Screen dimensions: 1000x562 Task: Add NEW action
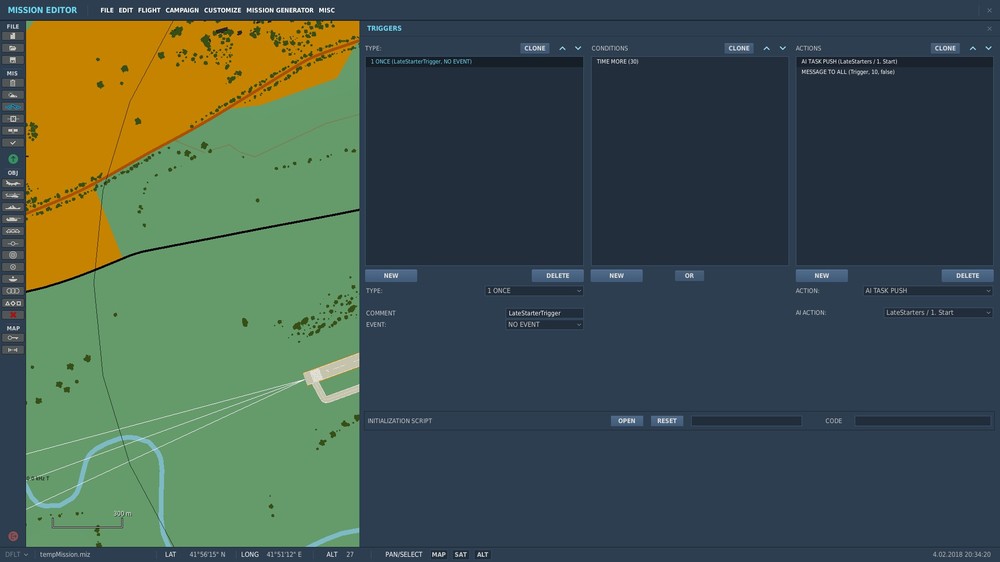click(x=821, y=276)
